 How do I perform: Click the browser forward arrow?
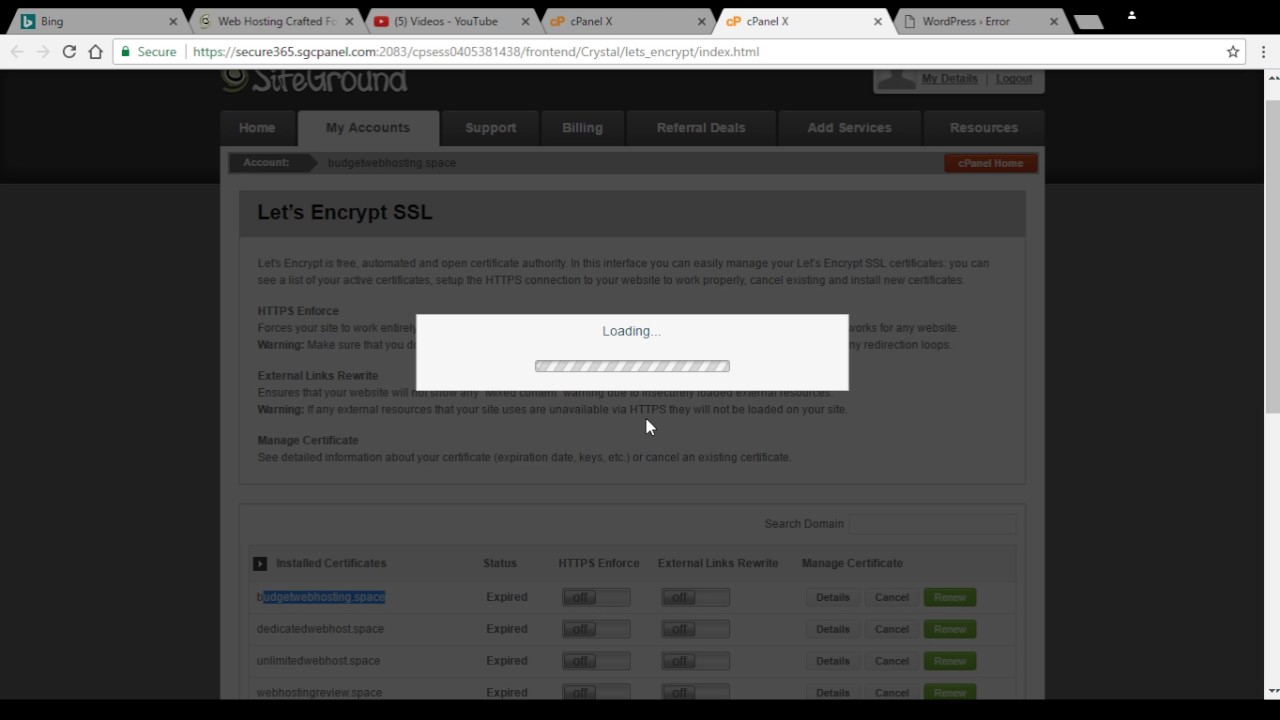pos(42,52)
